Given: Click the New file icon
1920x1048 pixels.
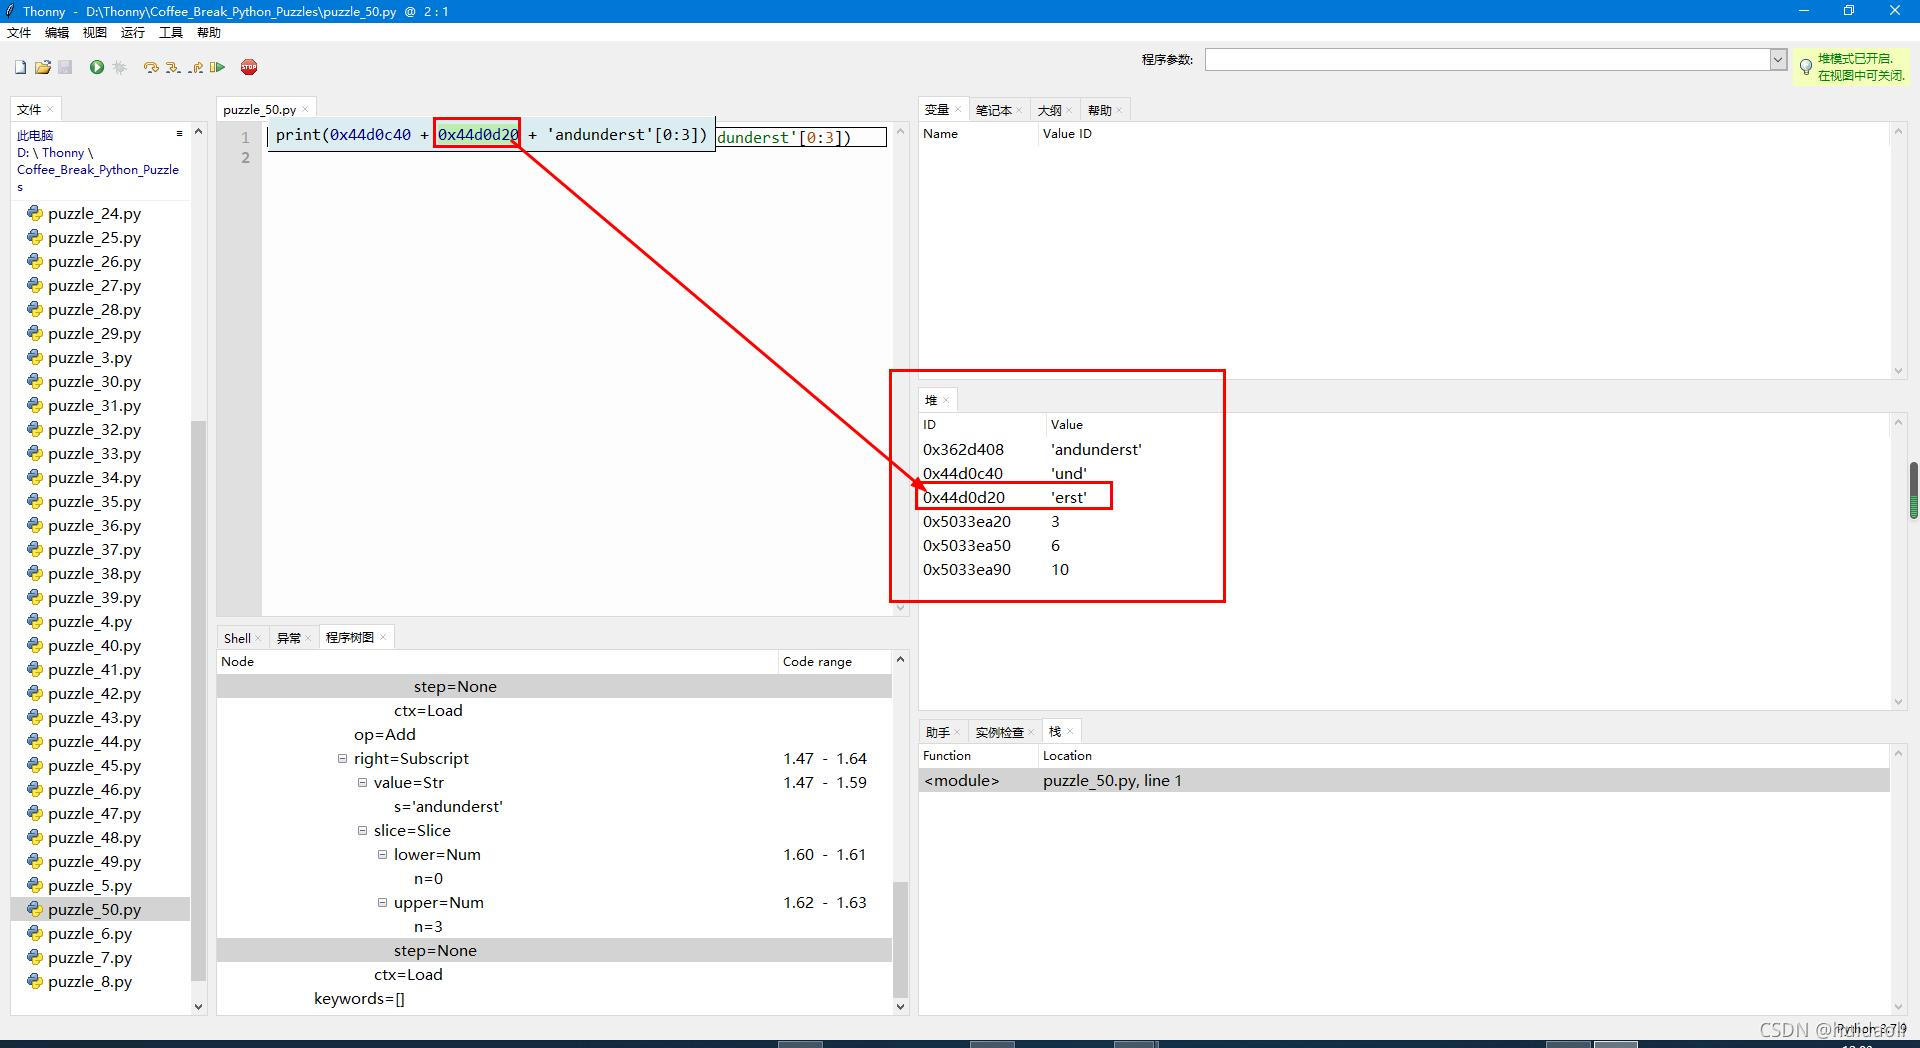Looking at the screenshot, I should click(20, 67).
